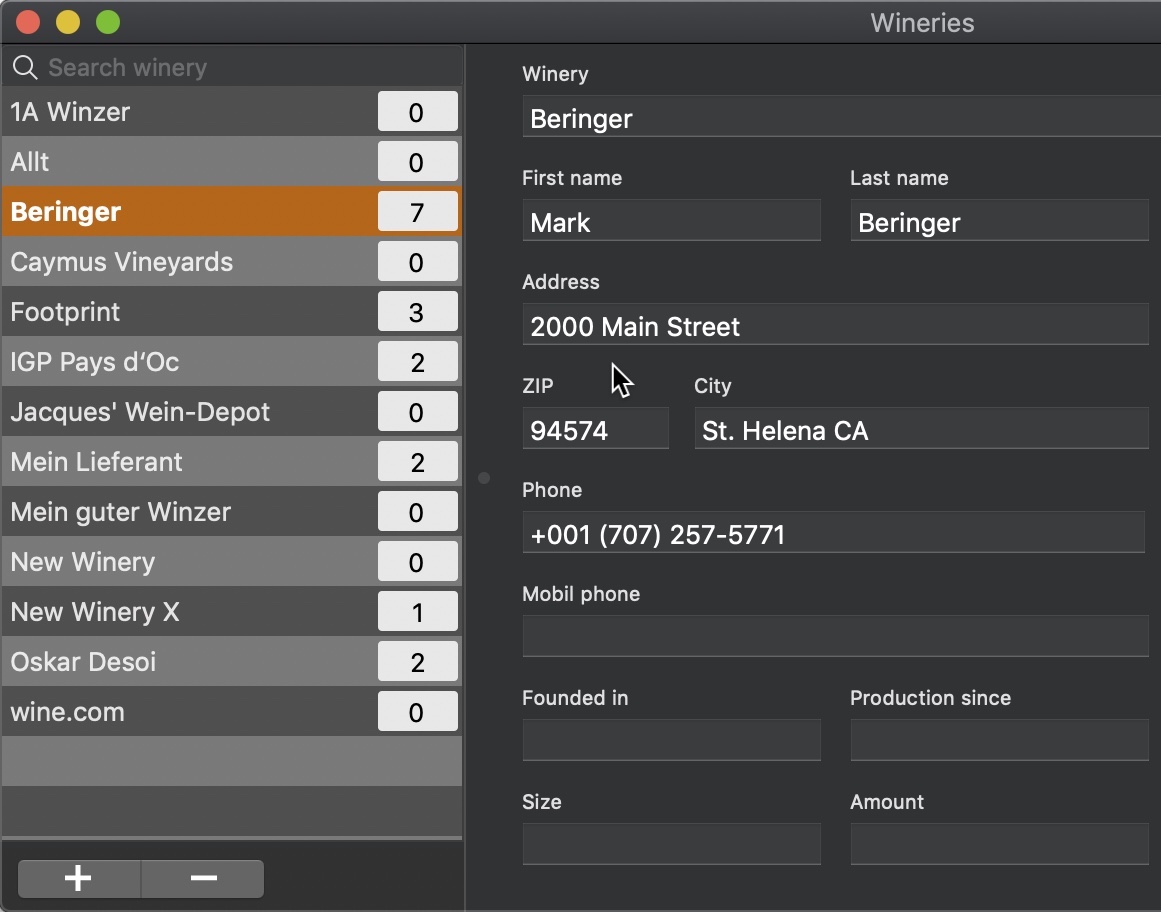Select the New Winery X row
Image resolution: width=1161 pixels, height=912 pixels.
pyautogui.click(x=232, y=611)
